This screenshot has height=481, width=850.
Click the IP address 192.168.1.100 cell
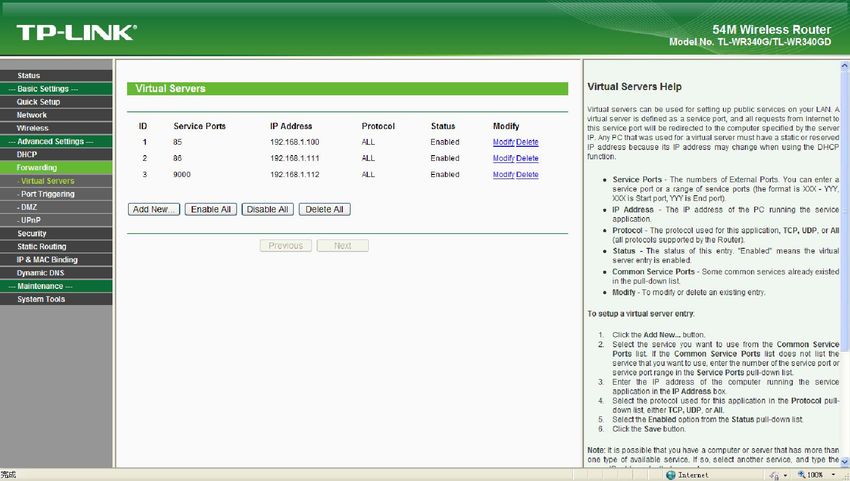pos(294,142)
